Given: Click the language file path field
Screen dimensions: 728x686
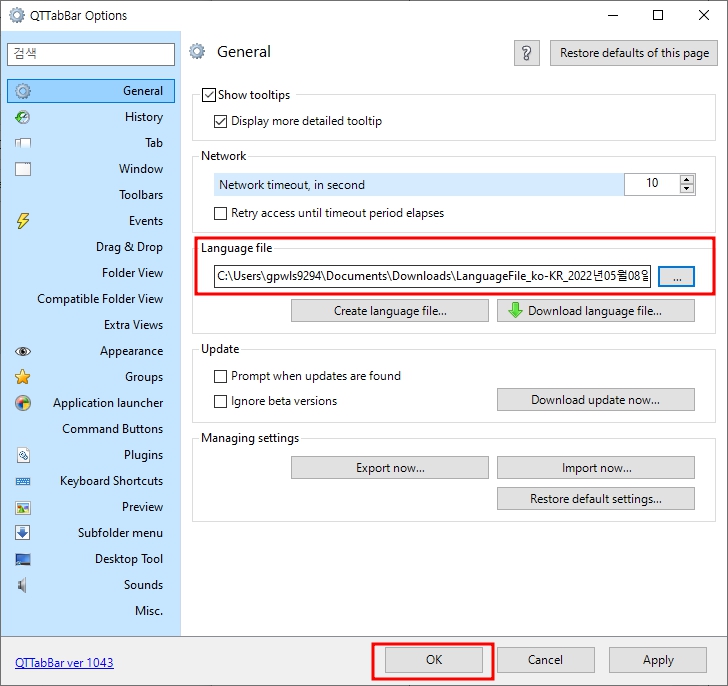Looking at the screenshot, I should coord(432,277).
